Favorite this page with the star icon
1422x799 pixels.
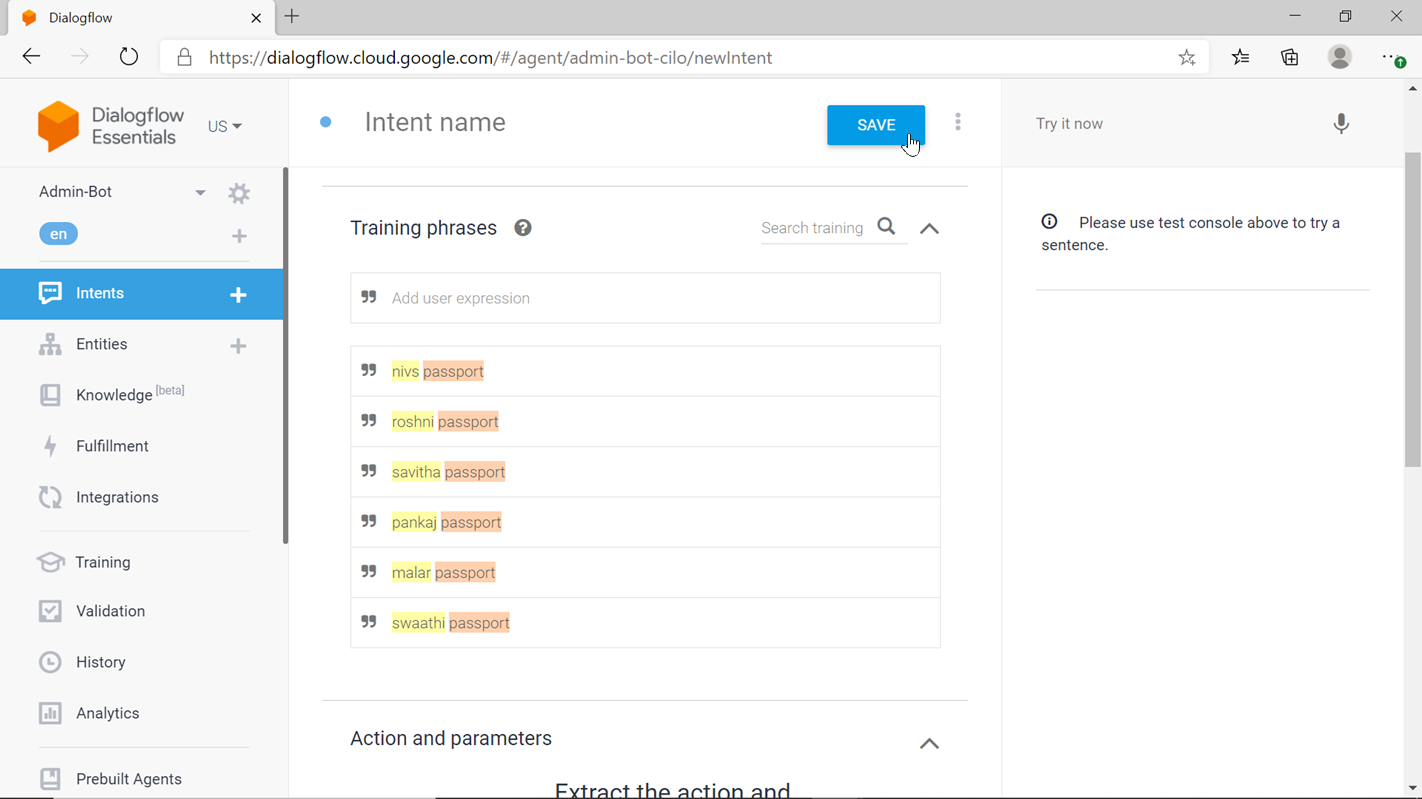[1187, 58]
